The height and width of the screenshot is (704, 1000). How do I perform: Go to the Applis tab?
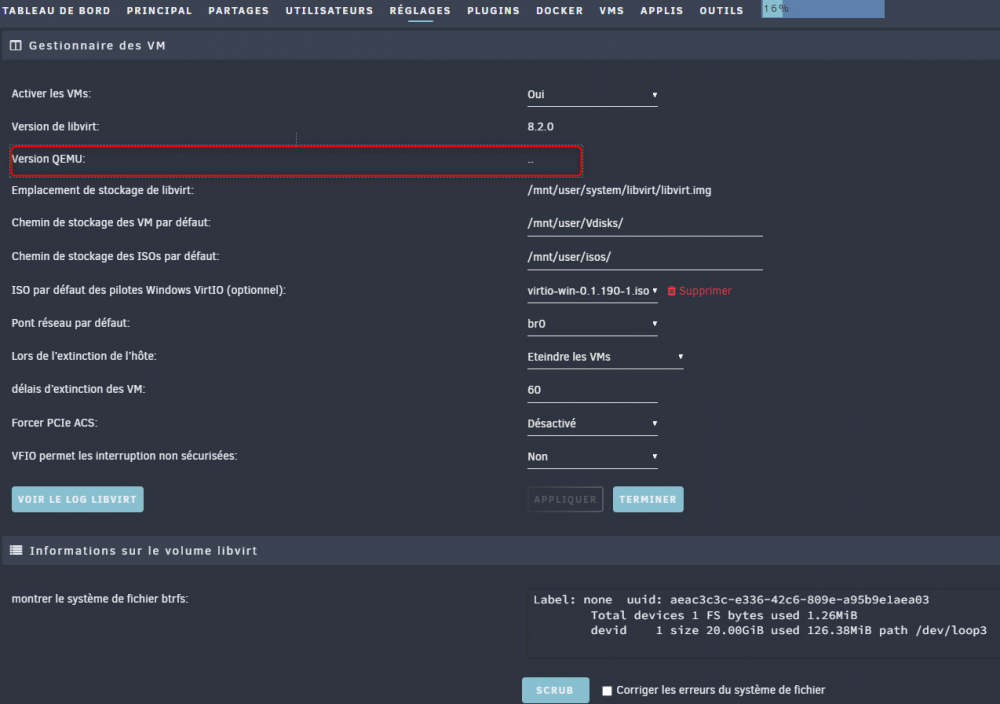tap(661, 11)
